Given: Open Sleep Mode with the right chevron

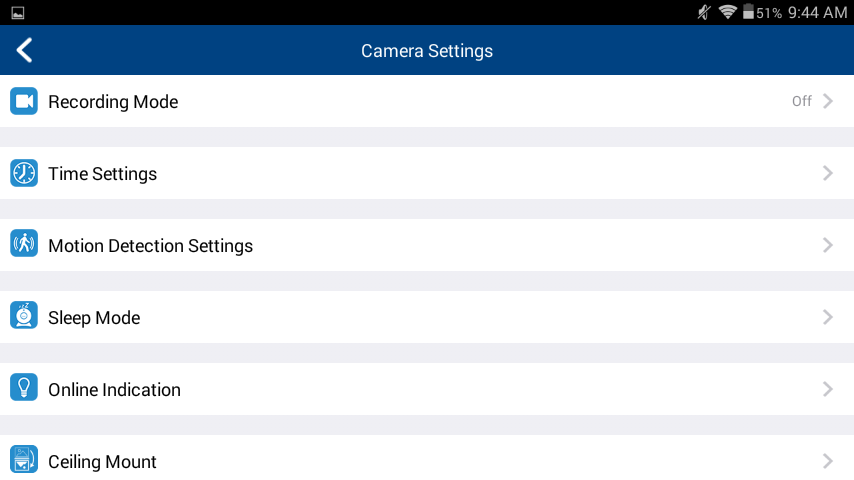Looking at the screenshot, I should [x=828, y=317].
